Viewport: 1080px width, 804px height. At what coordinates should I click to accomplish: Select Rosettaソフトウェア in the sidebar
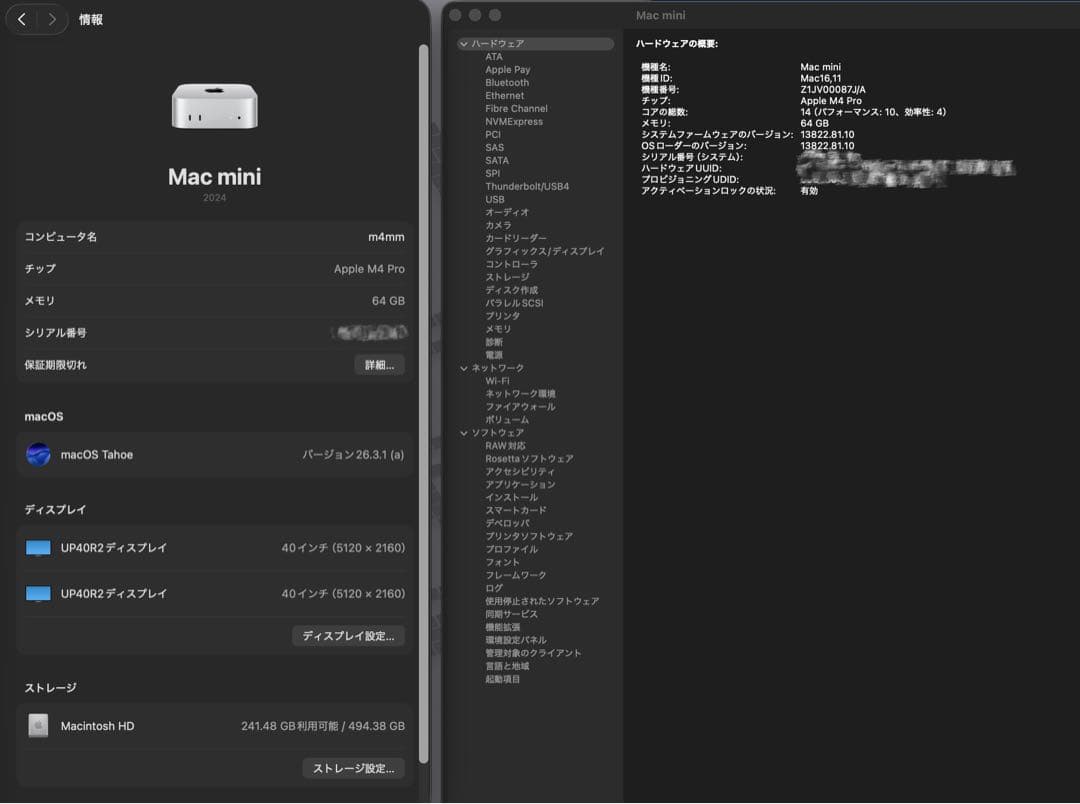point(529,460)
